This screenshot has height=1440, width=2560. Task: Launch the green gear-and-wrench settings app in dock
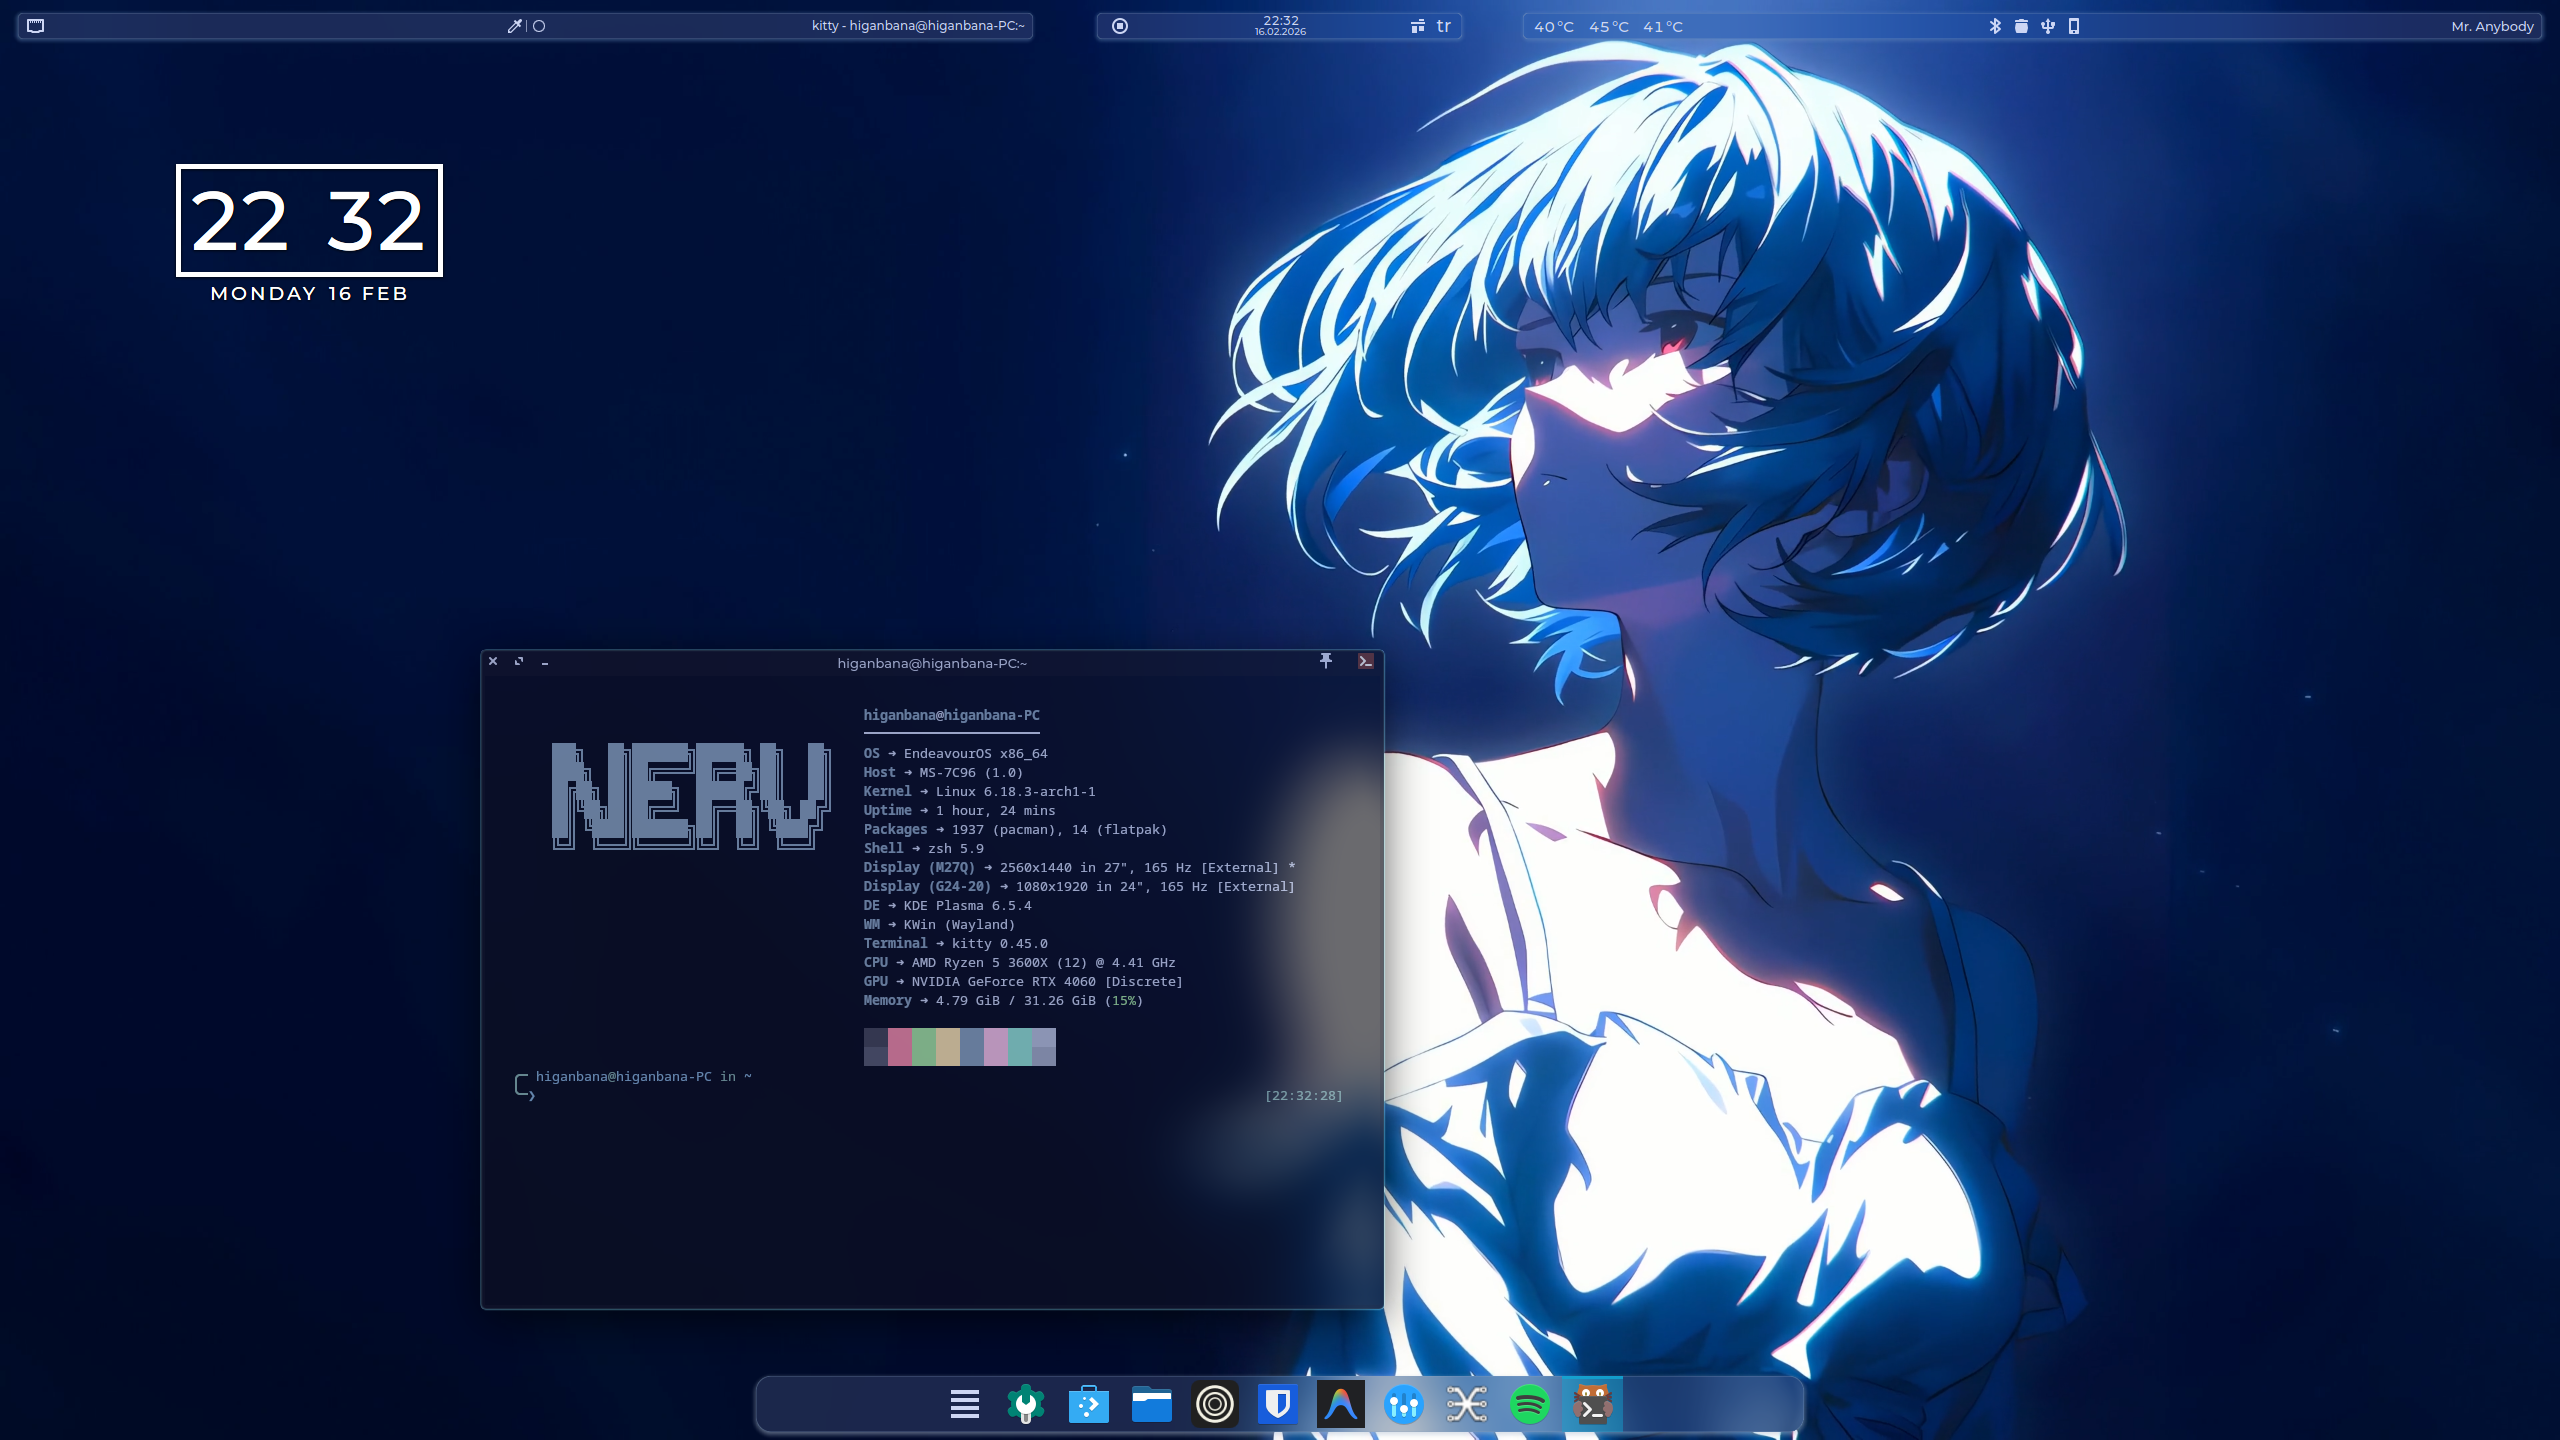1025,1404
